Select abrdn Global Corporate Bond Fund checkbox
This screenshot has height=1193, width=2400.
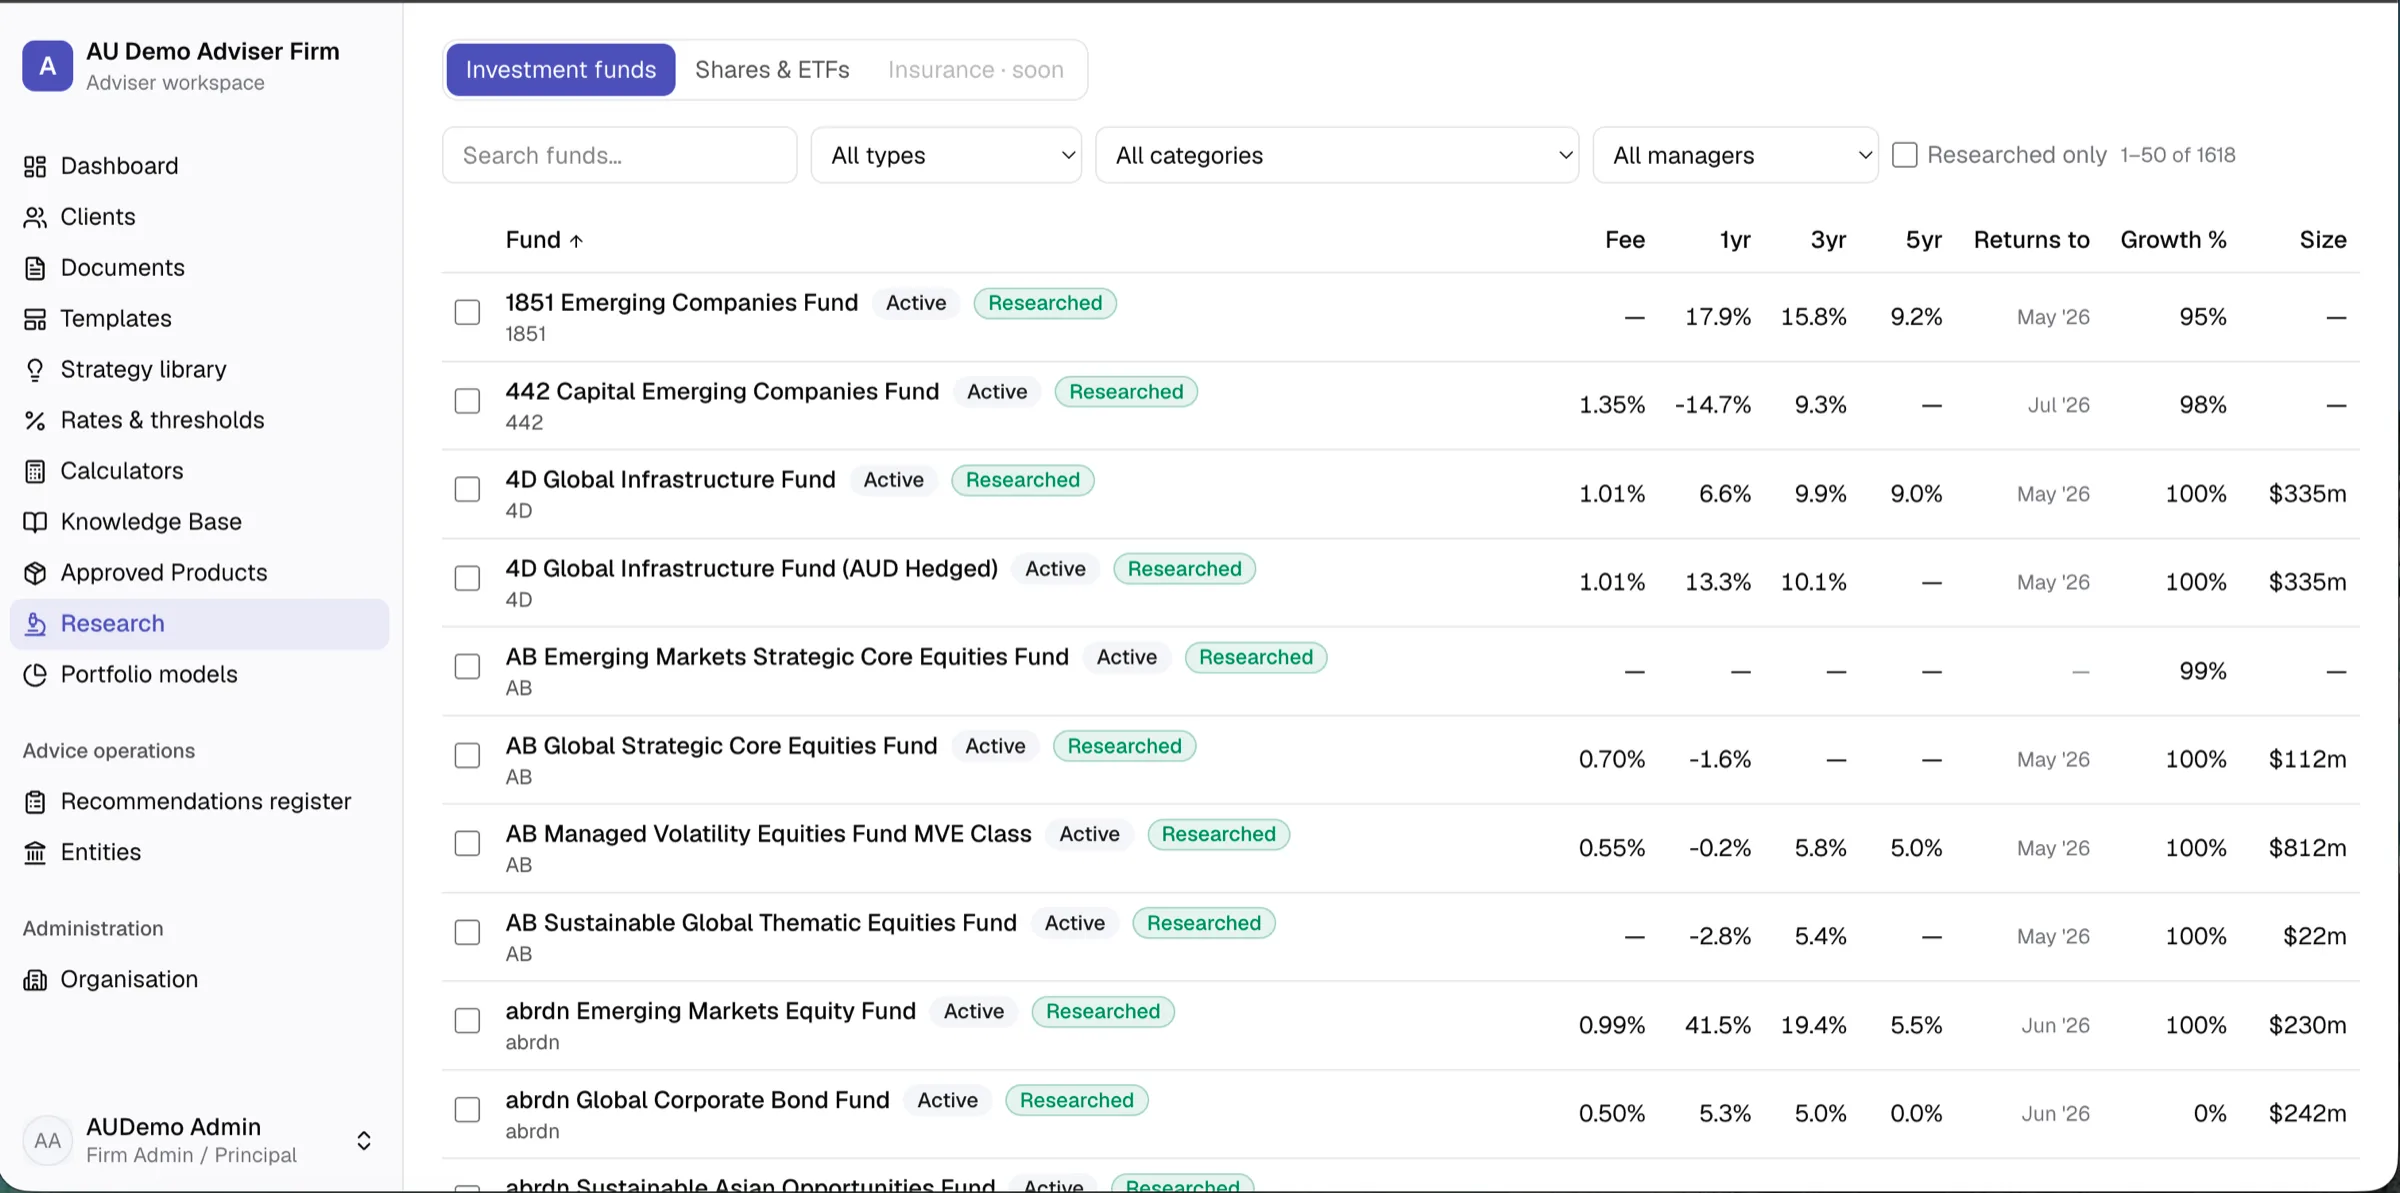pos(467,1109)
